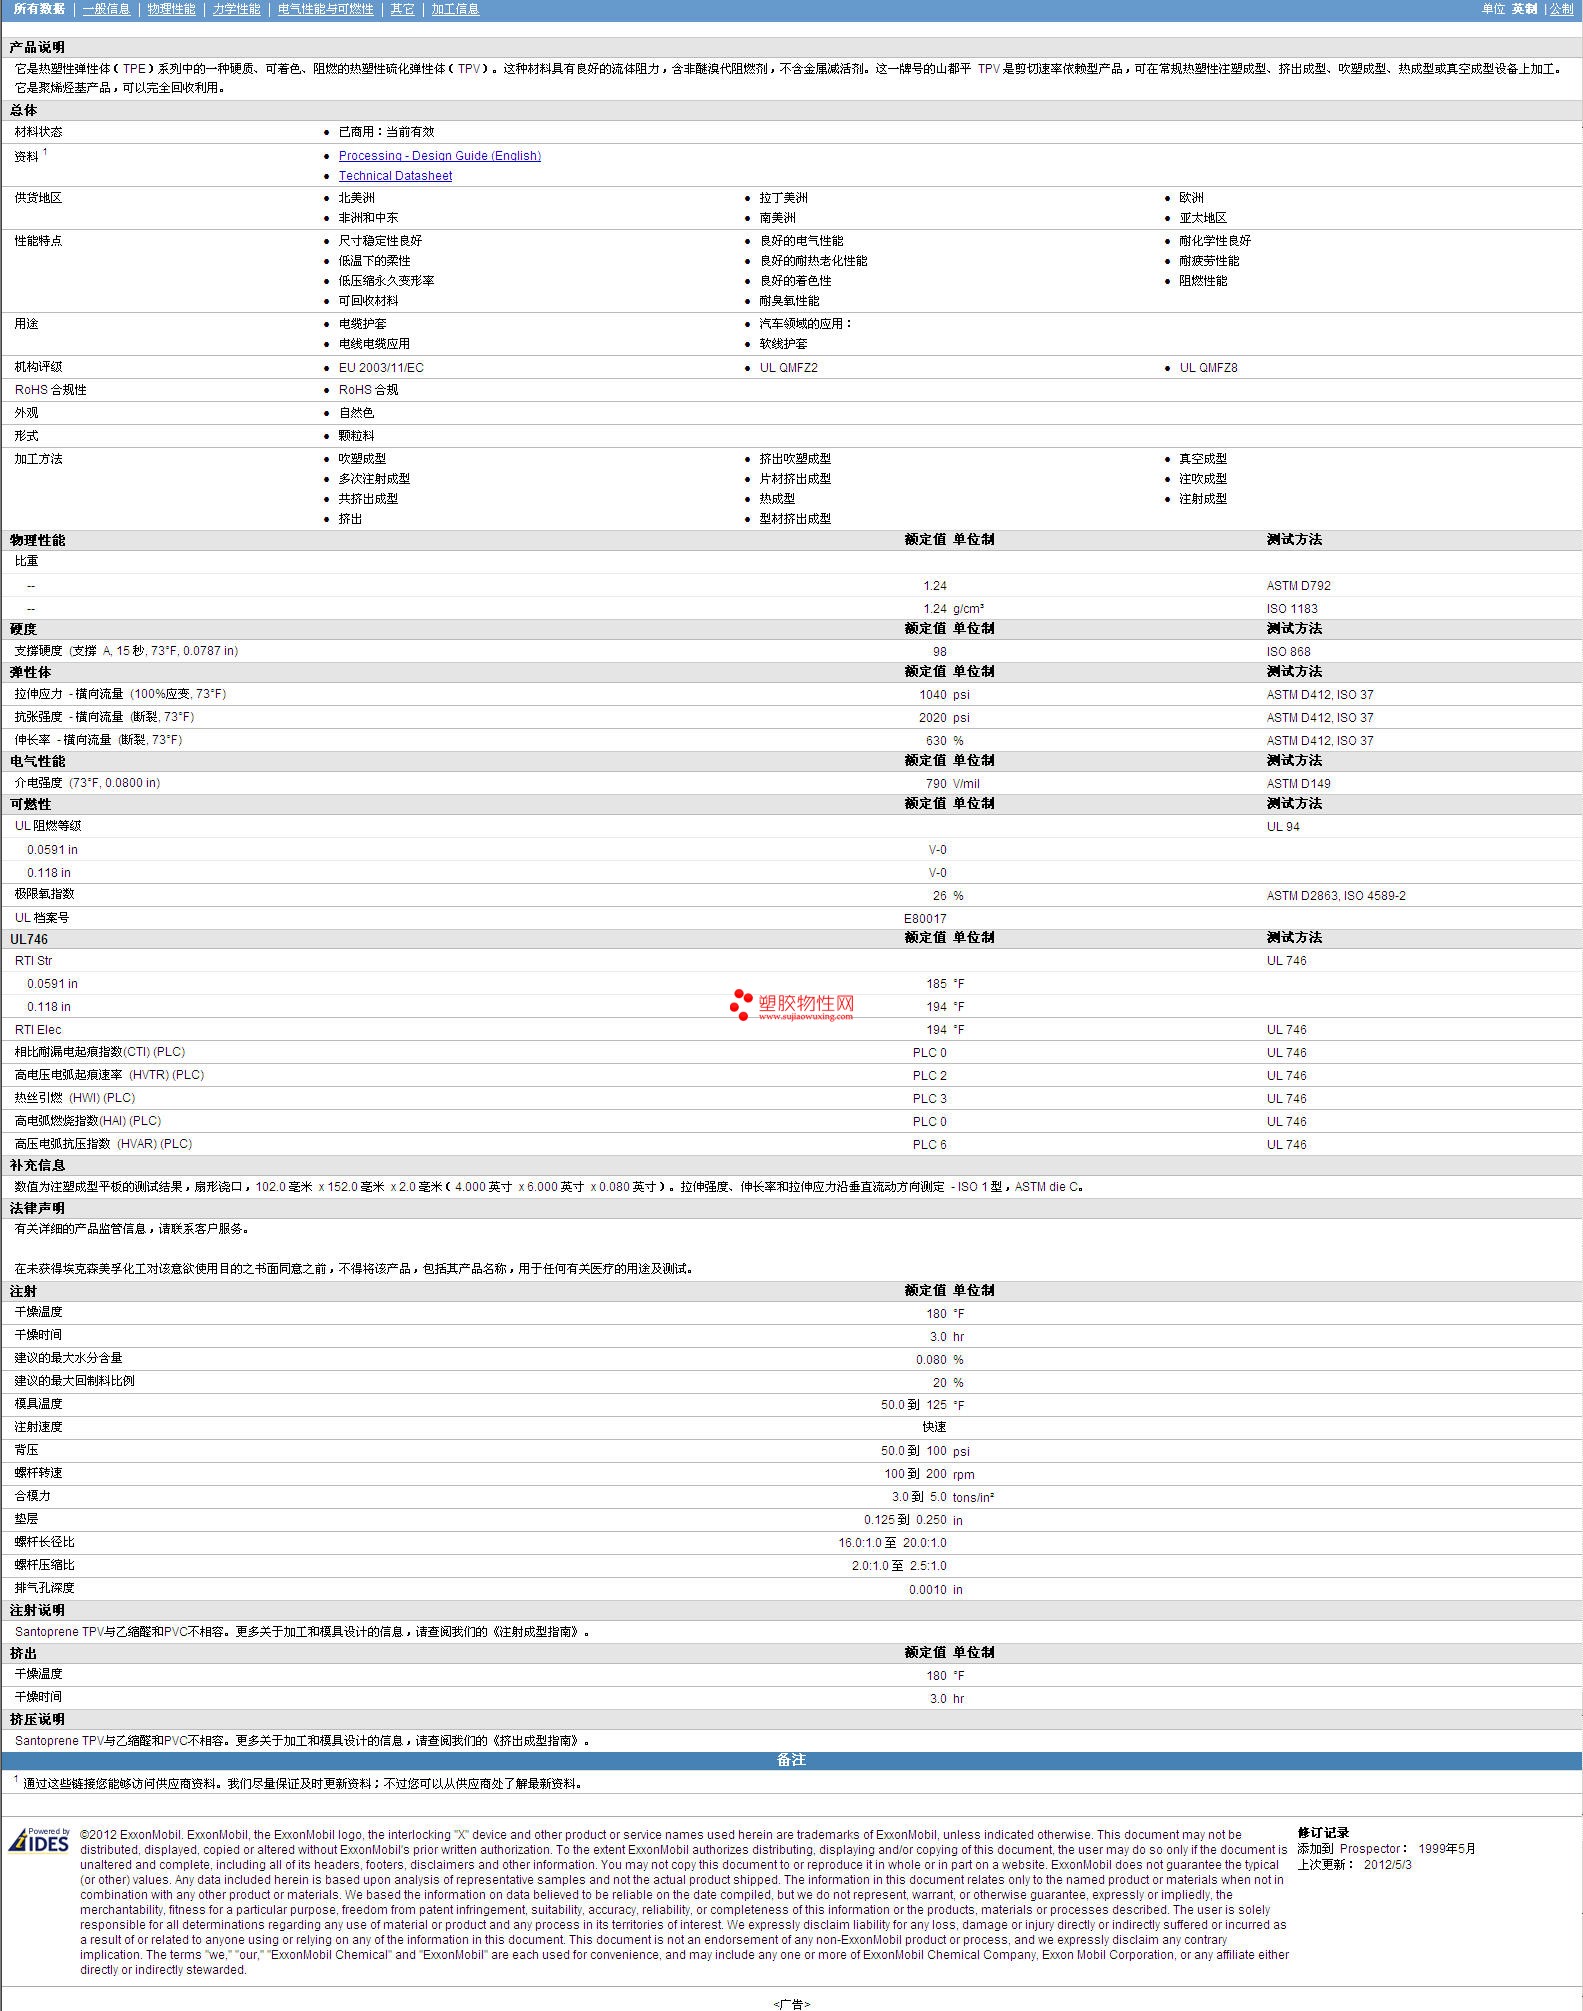Open the 电气性能与可燃性 tab

(325, 9)
